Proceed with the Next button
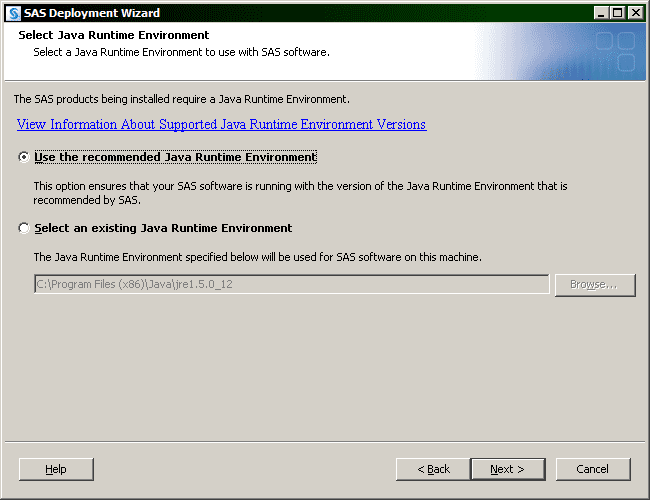The height and width of the screenshot is (500, 650). coord(508,469)
